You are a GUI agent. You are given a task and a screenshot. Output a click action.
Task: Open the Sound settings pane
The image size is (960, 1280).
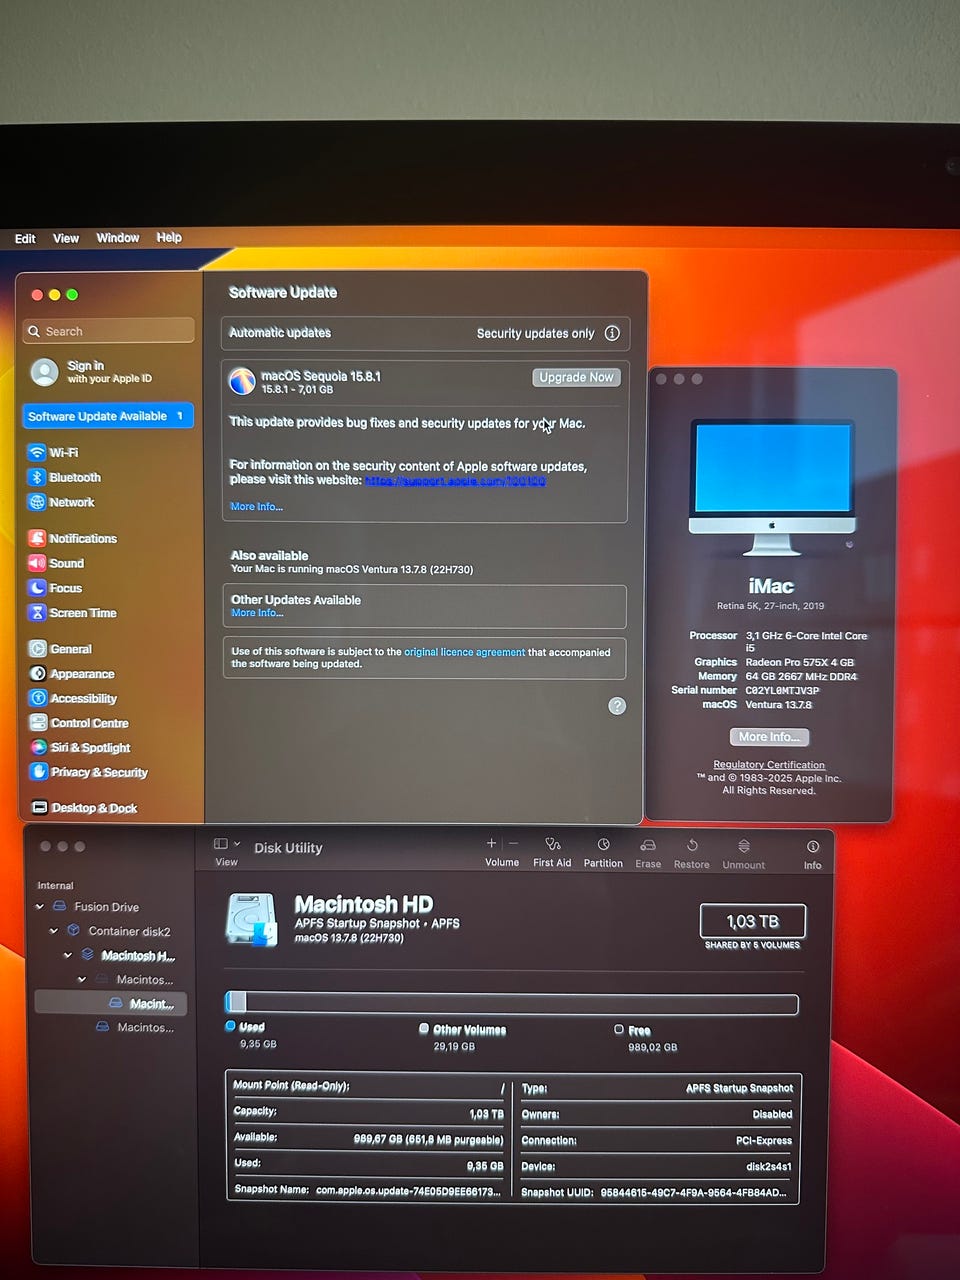57,563
